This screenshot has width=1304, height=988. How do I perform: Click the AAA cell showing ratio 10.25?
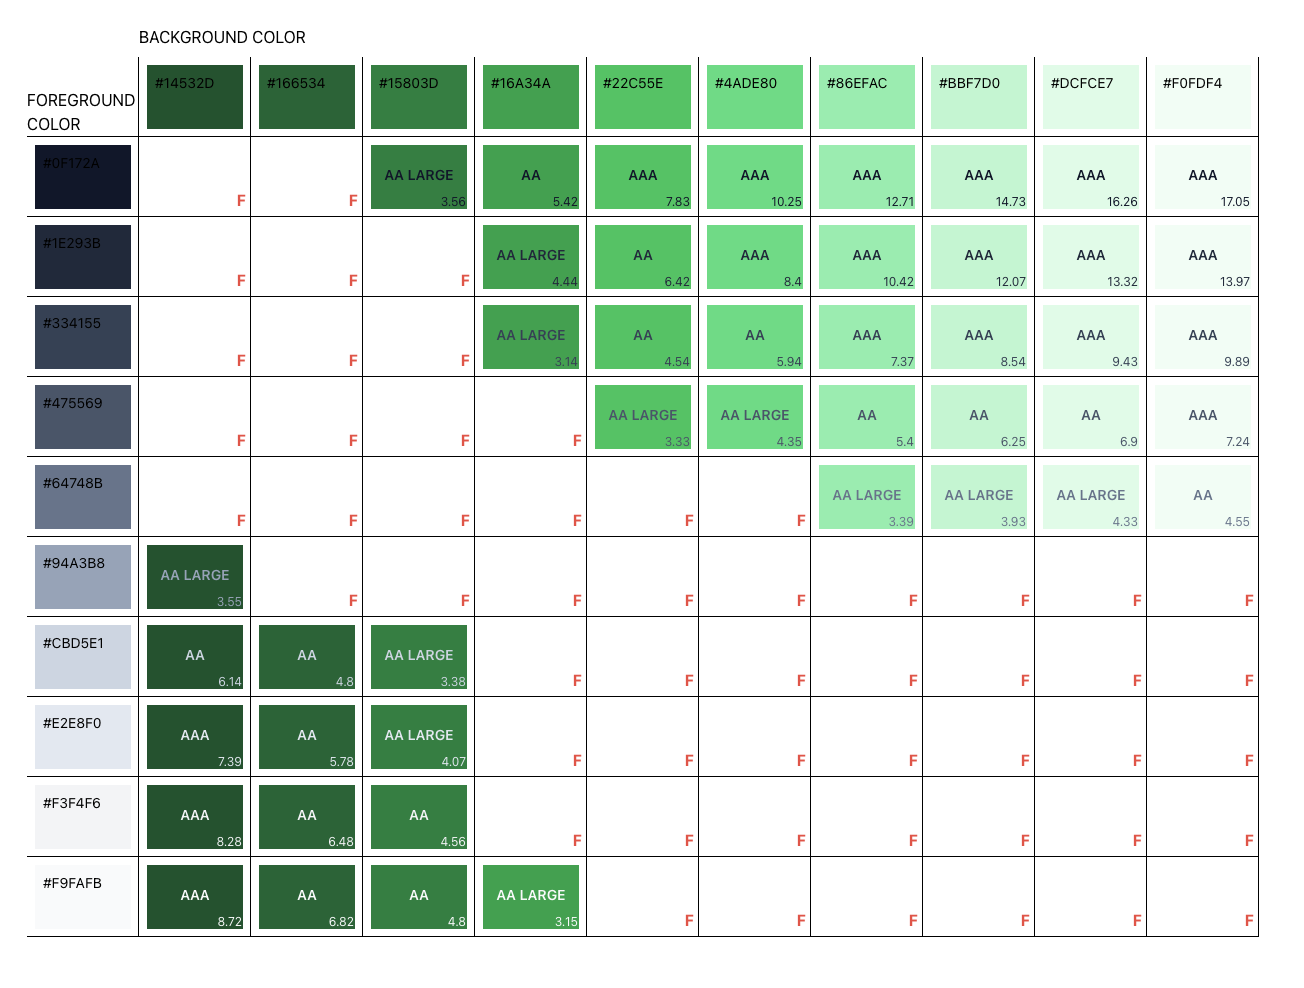tap(755, 177)
